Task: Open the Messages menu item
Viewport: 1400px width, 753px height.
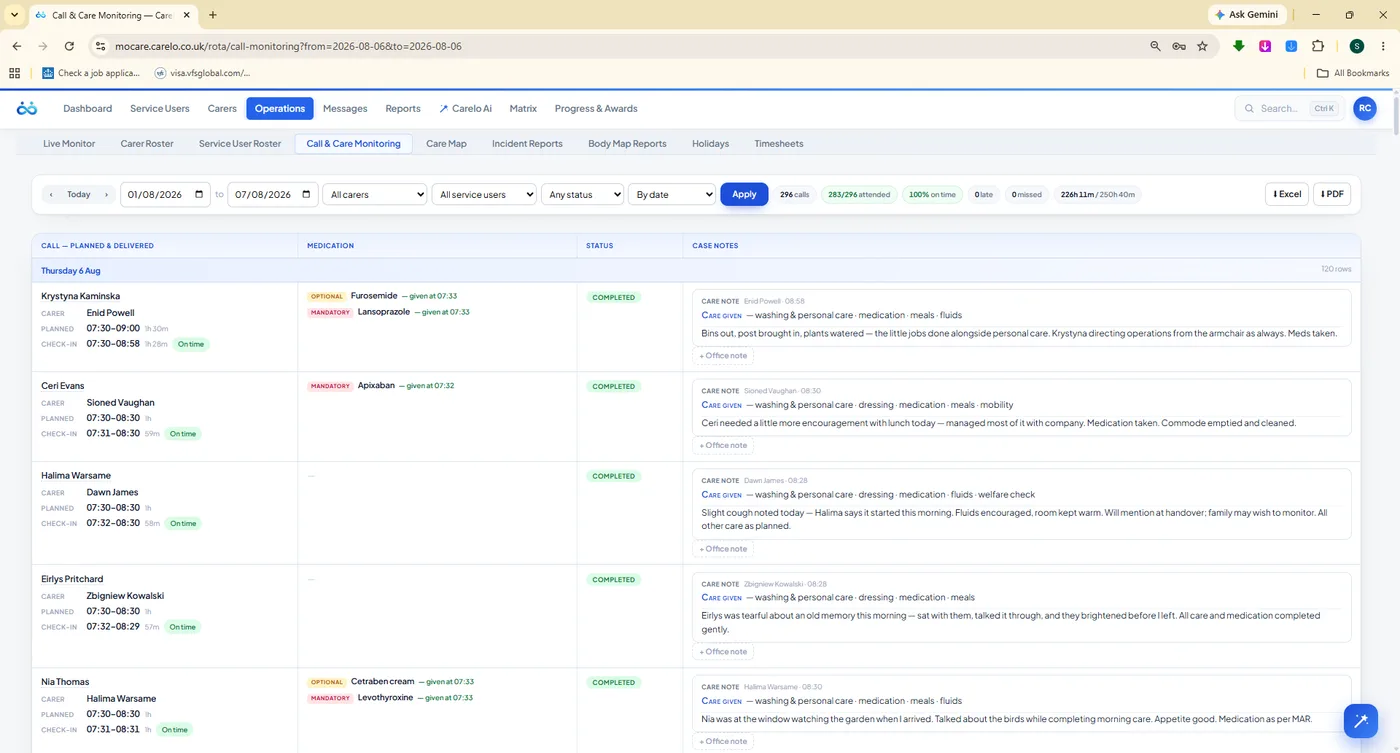Action: pos(345,108)
